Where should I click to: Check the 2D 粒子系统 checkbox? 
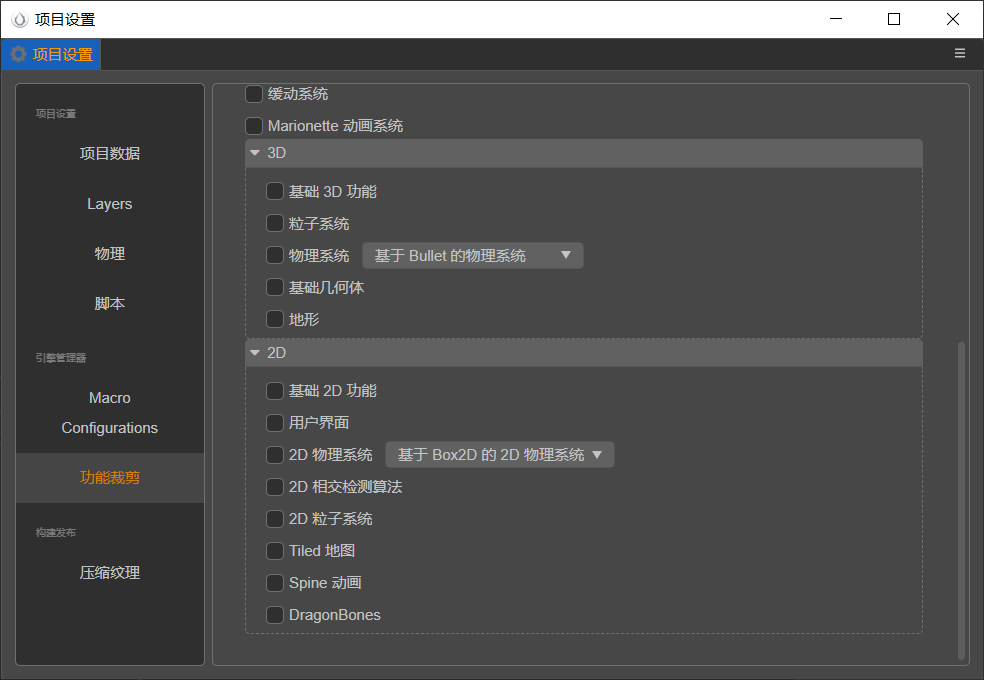coord(275,519)
